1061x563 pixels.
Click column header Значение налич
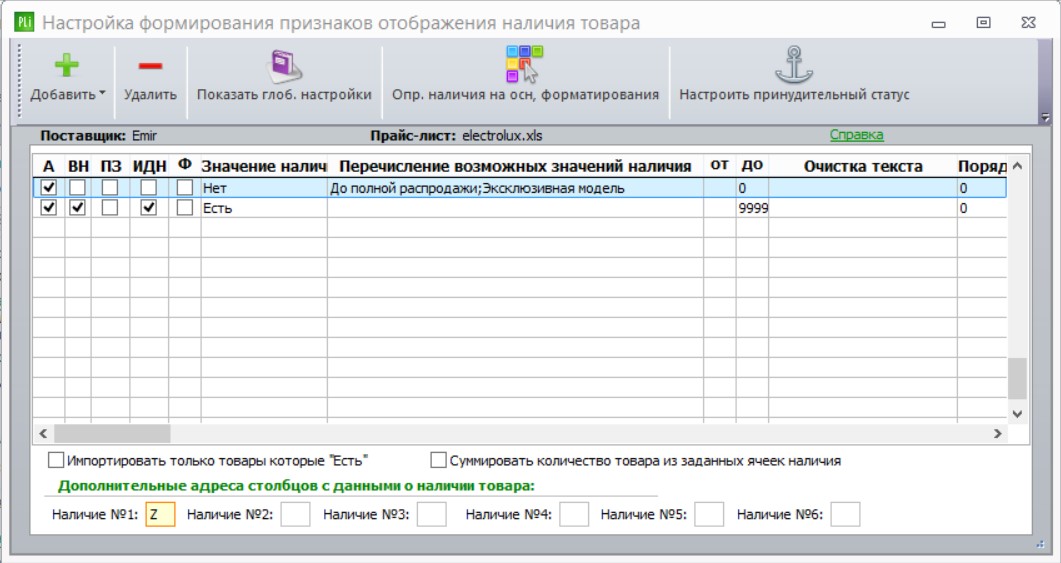(x=264, y=166)
